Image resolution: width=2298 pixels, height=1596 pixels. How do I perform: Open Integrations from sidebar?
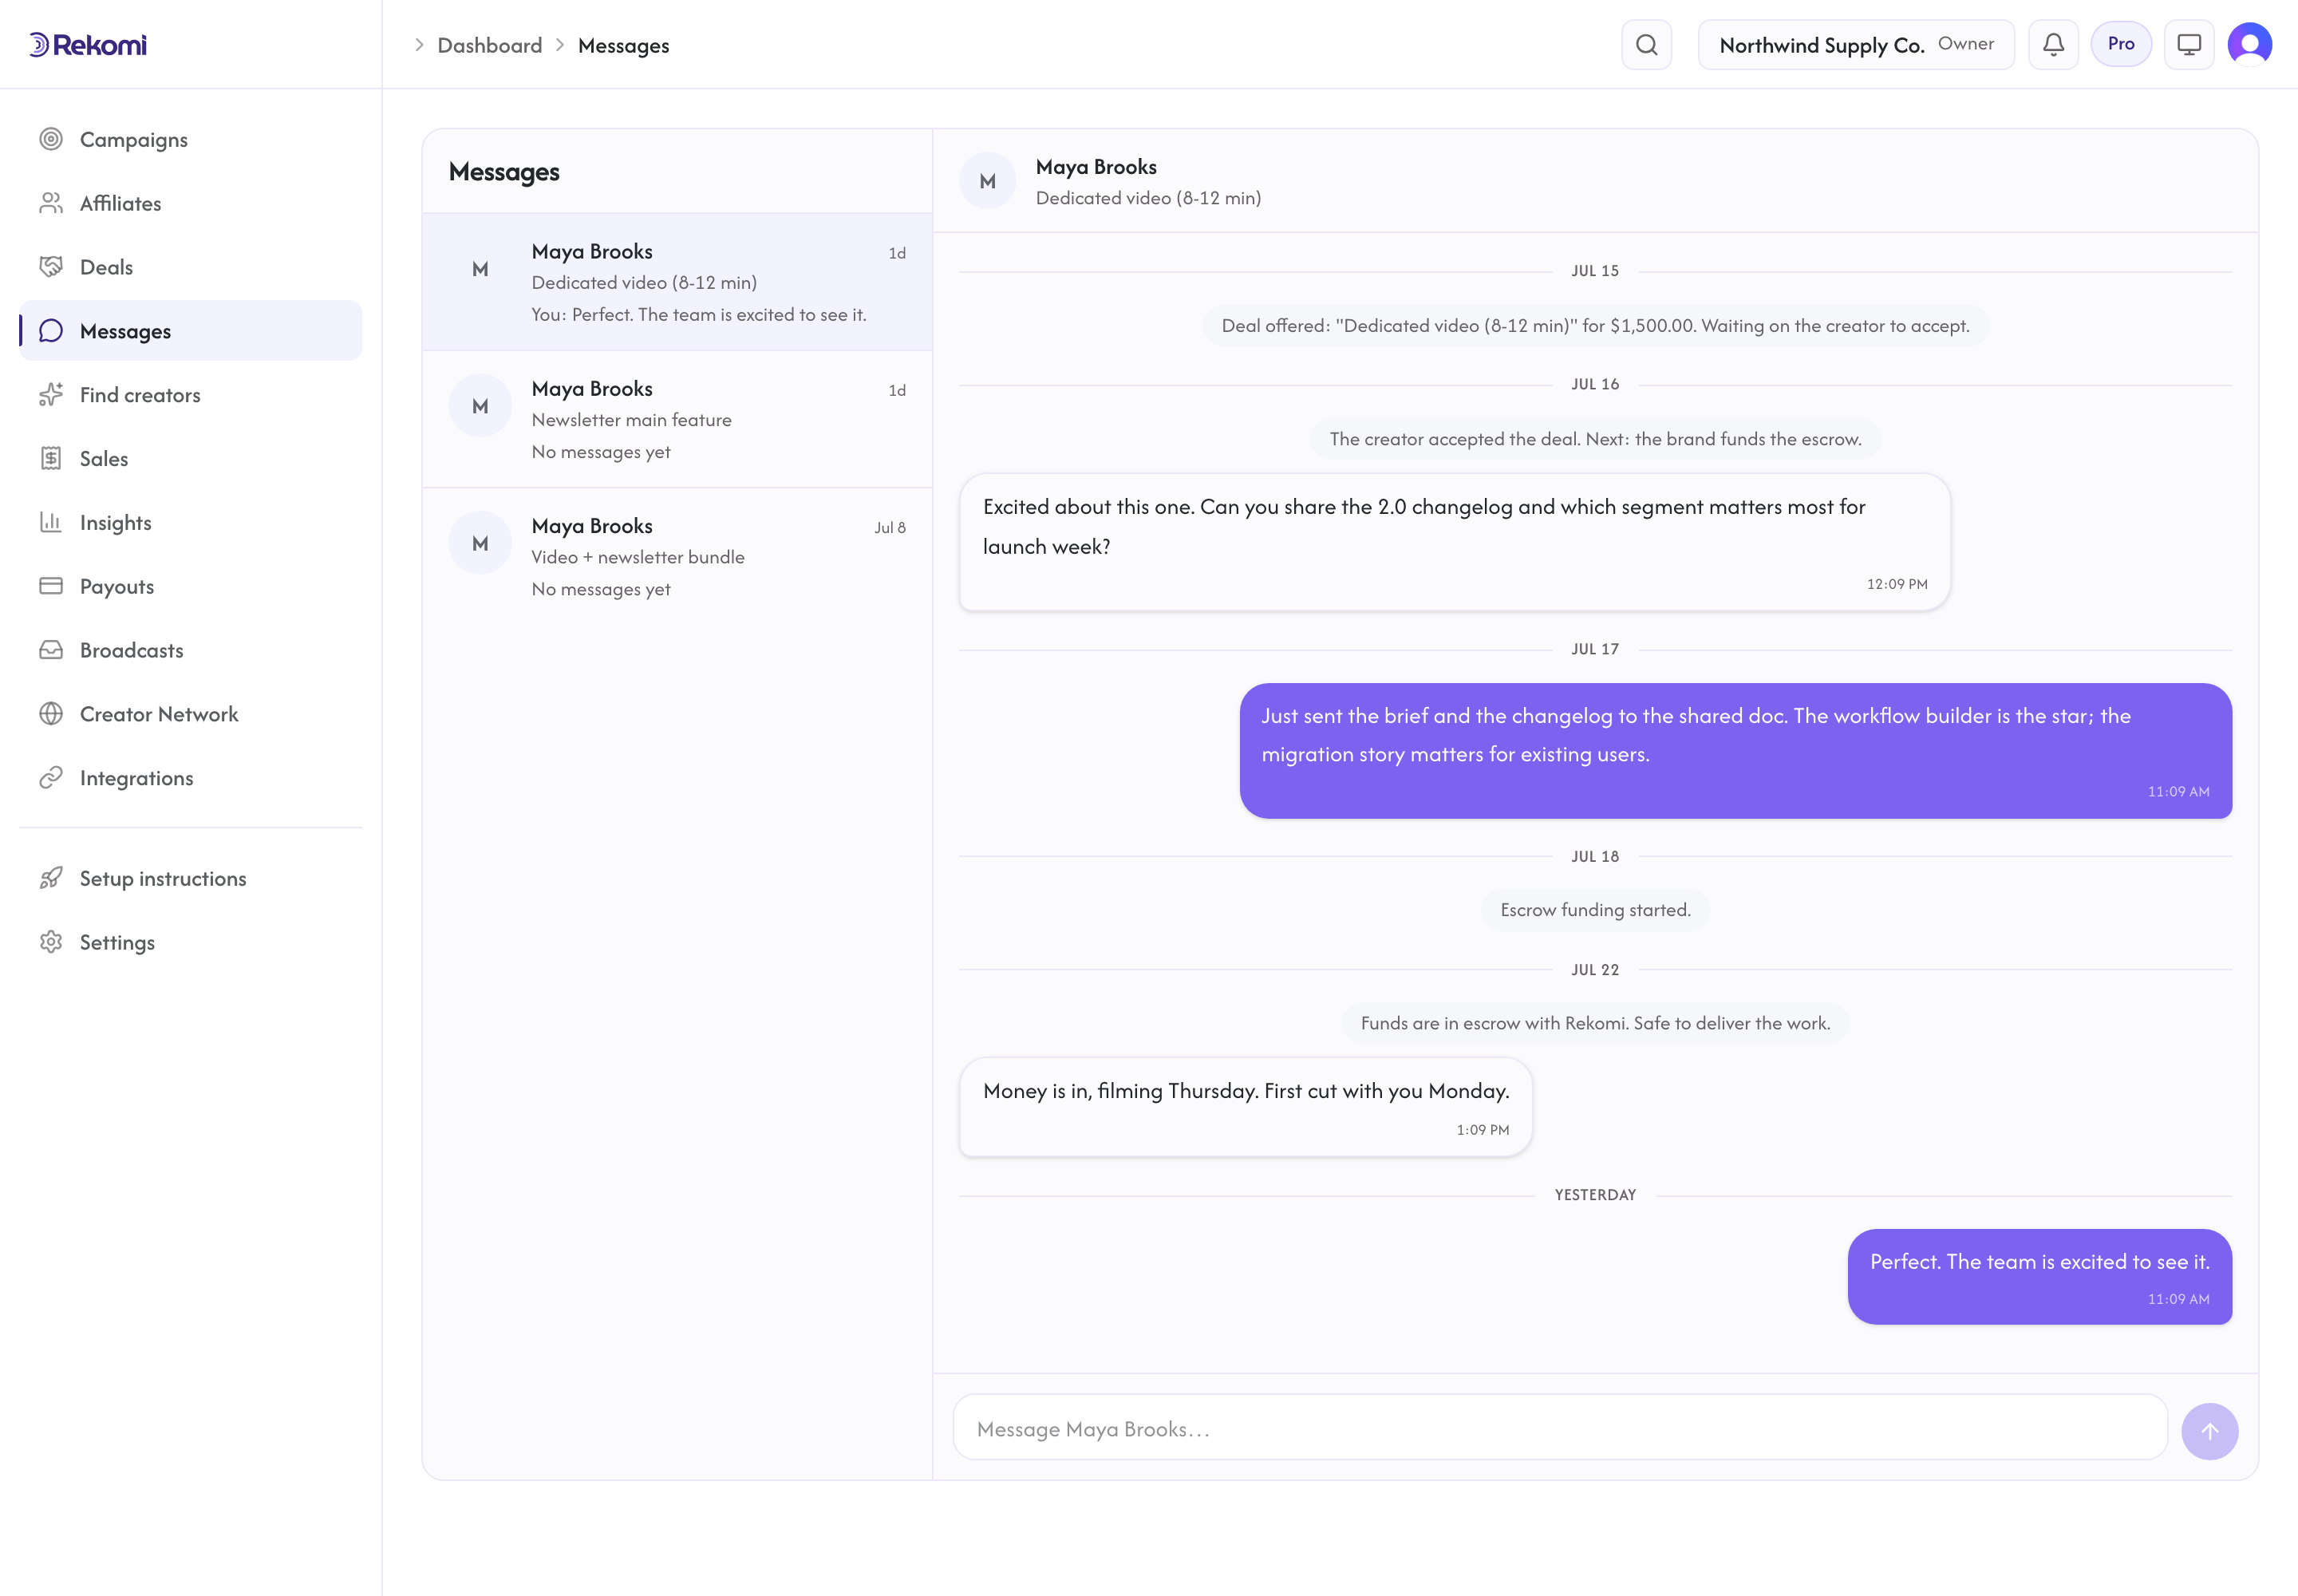pos(190,778)
